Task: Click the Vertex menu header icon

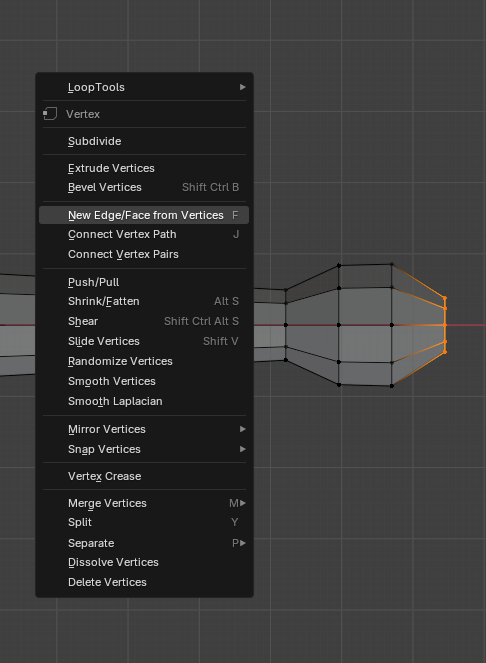Action: click(x=50, y=114)
